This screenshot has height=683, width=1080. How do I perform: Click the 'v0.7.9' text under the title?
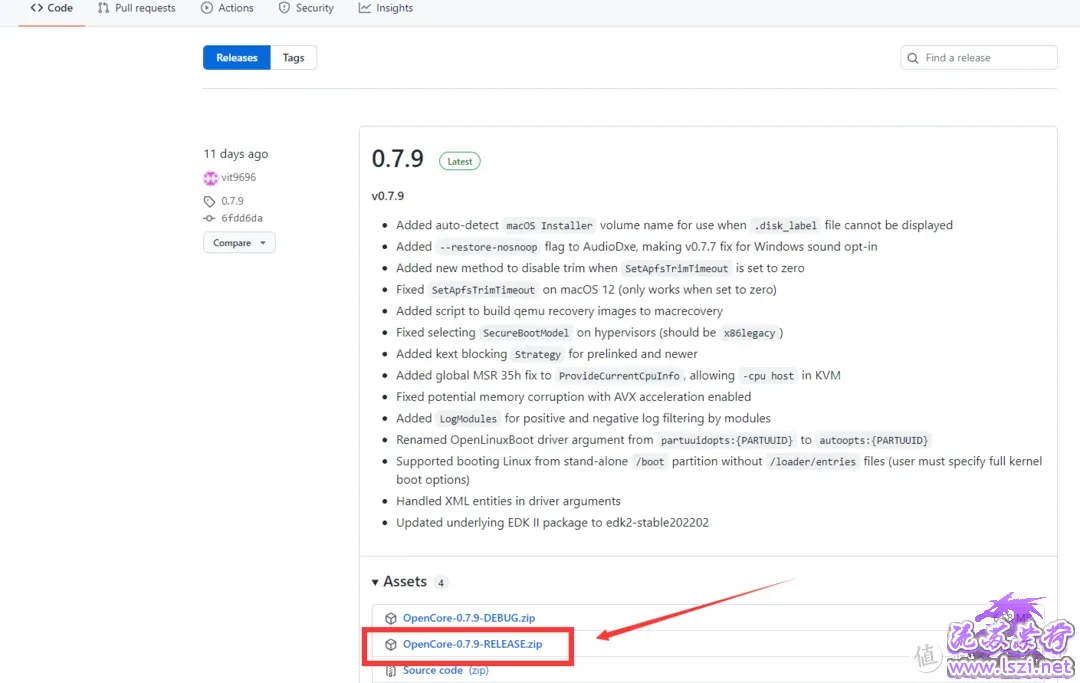tap(388, 196)
